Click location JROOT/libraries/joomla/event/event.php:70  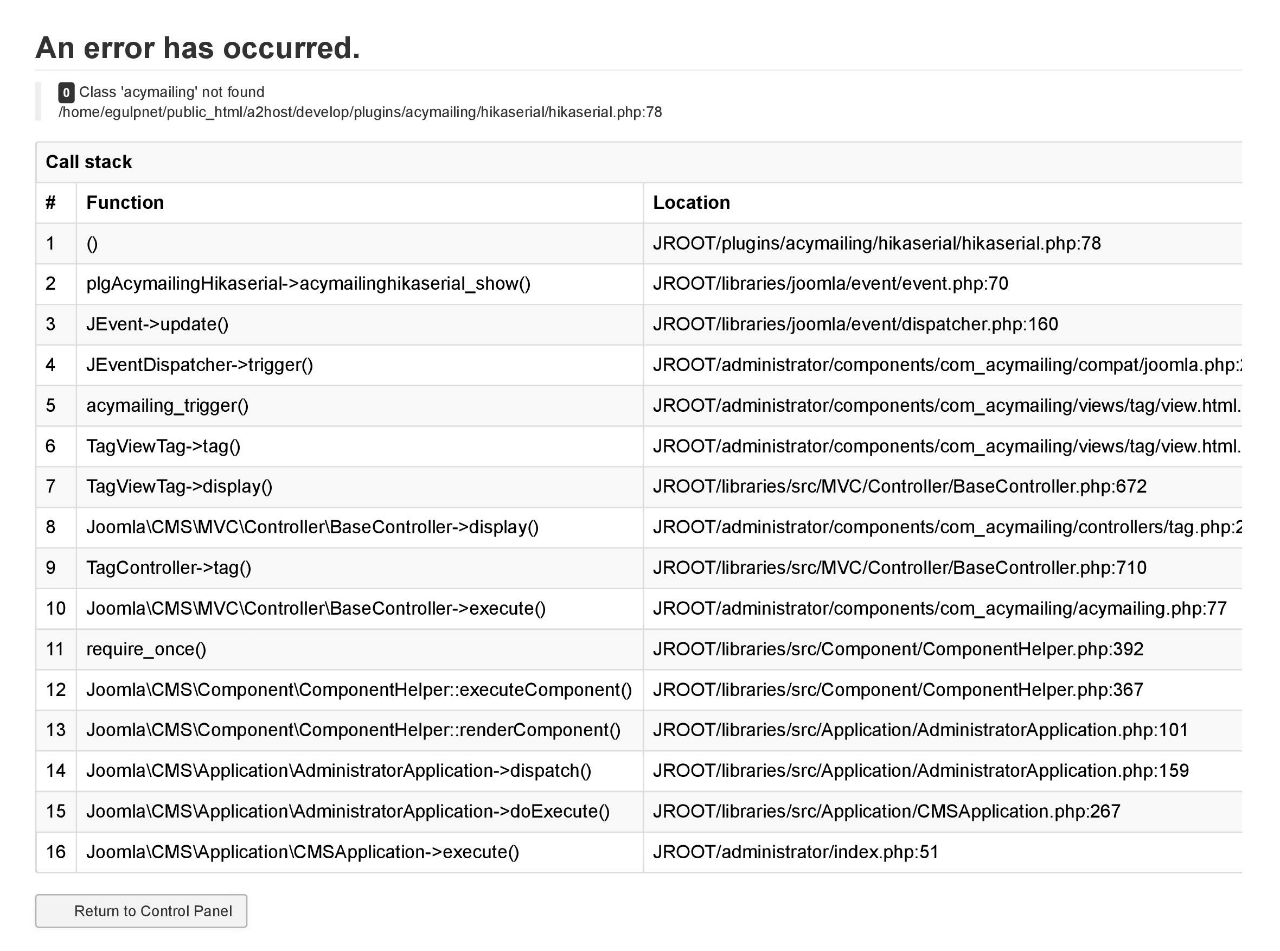[x=831, y=284]
